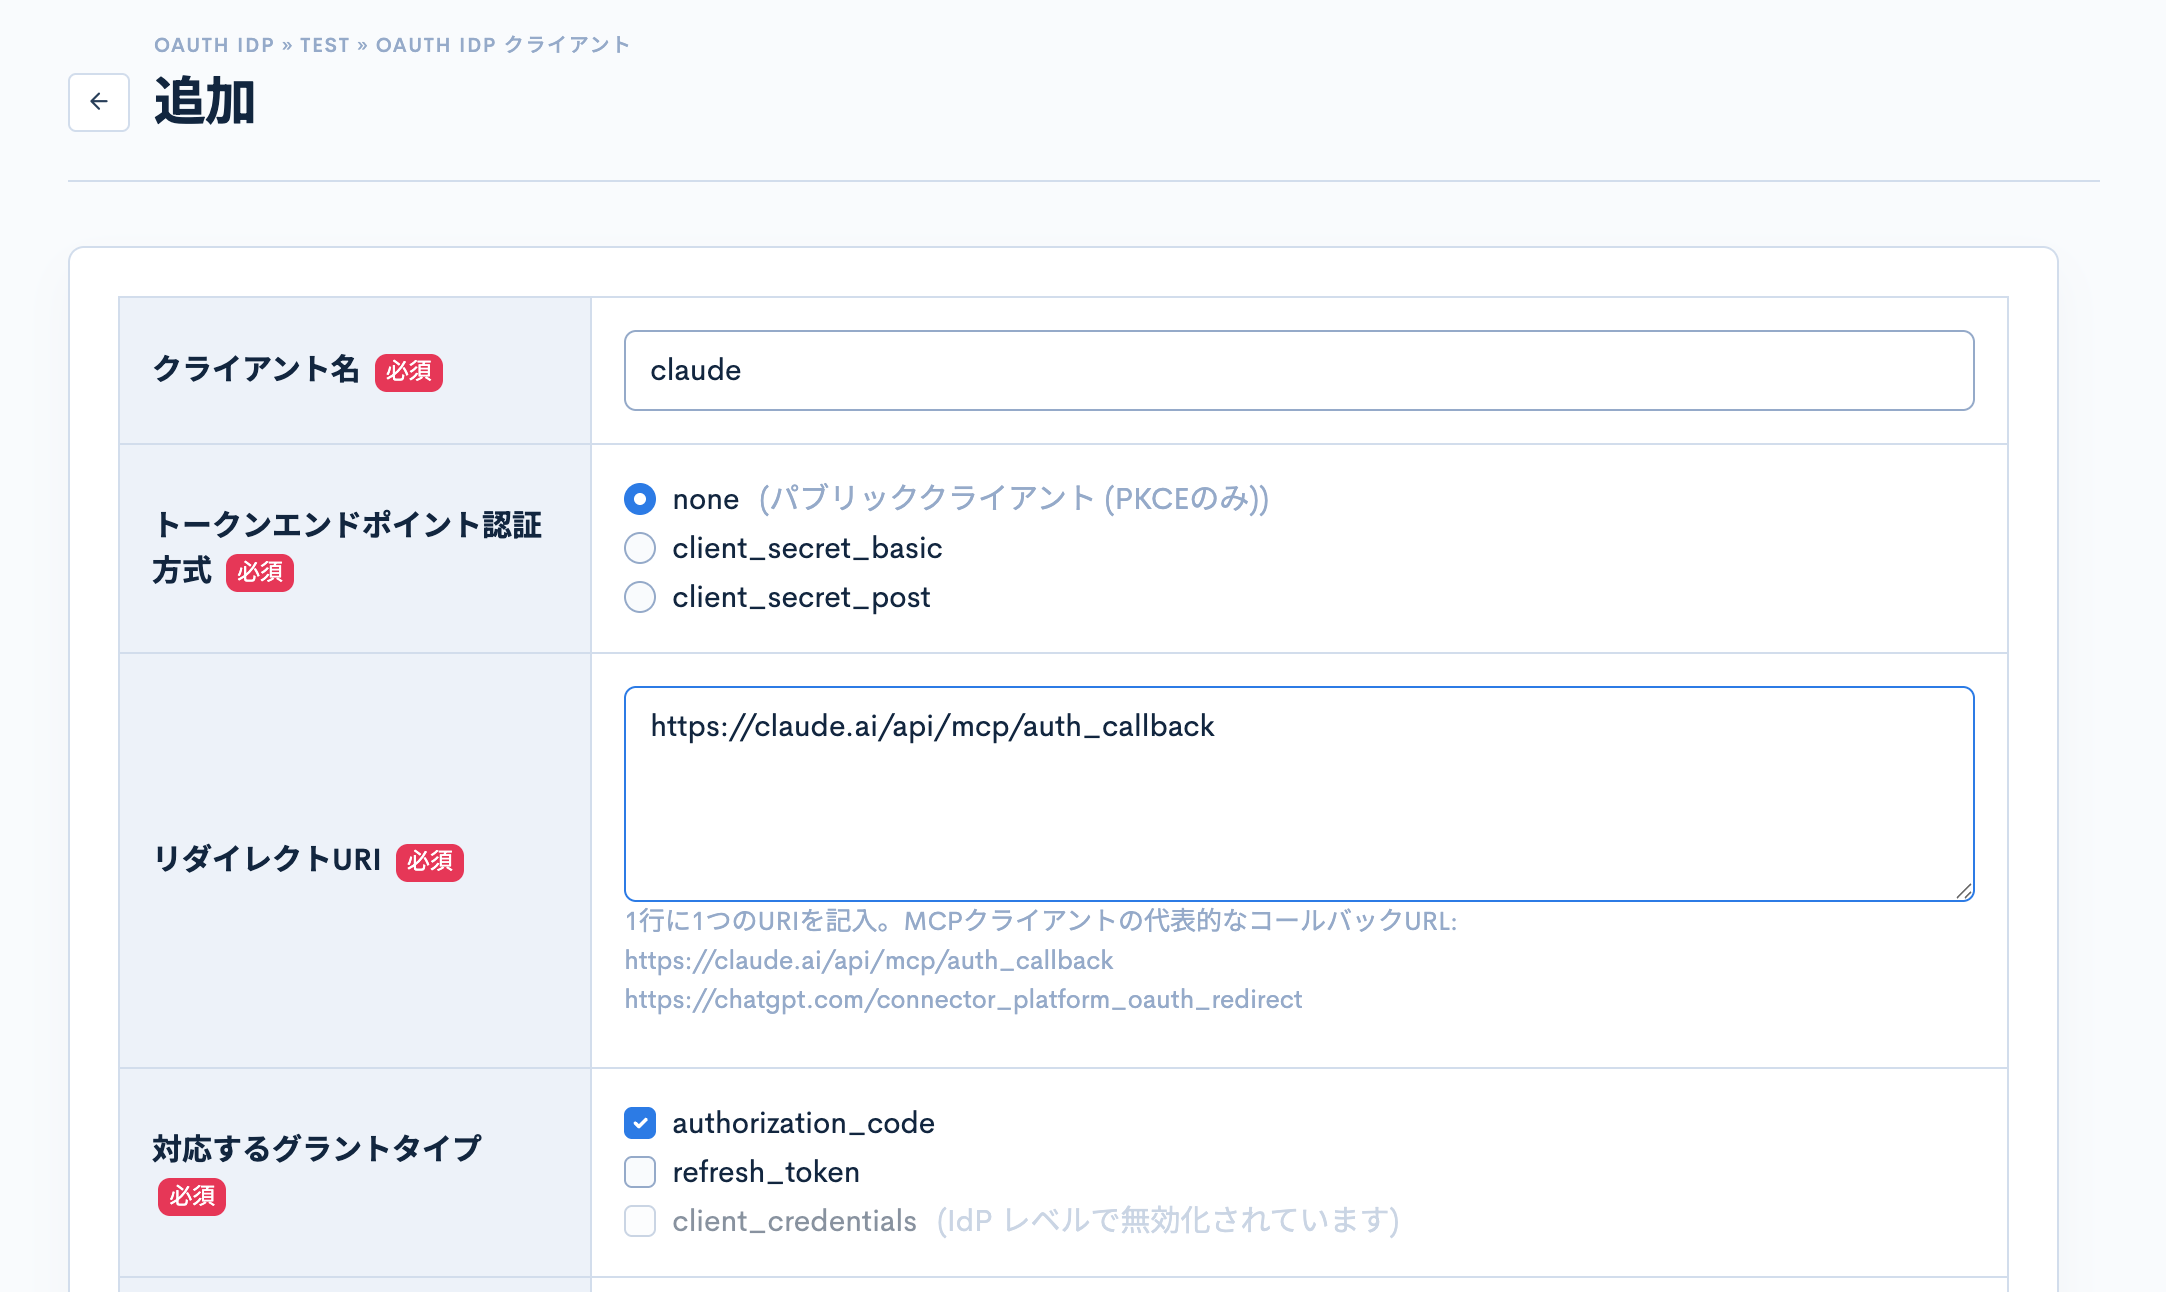Screen dimensions: 2166x1292
Task: Open the OAUTH IDP breadcrumb link
Action: point(214,45)
